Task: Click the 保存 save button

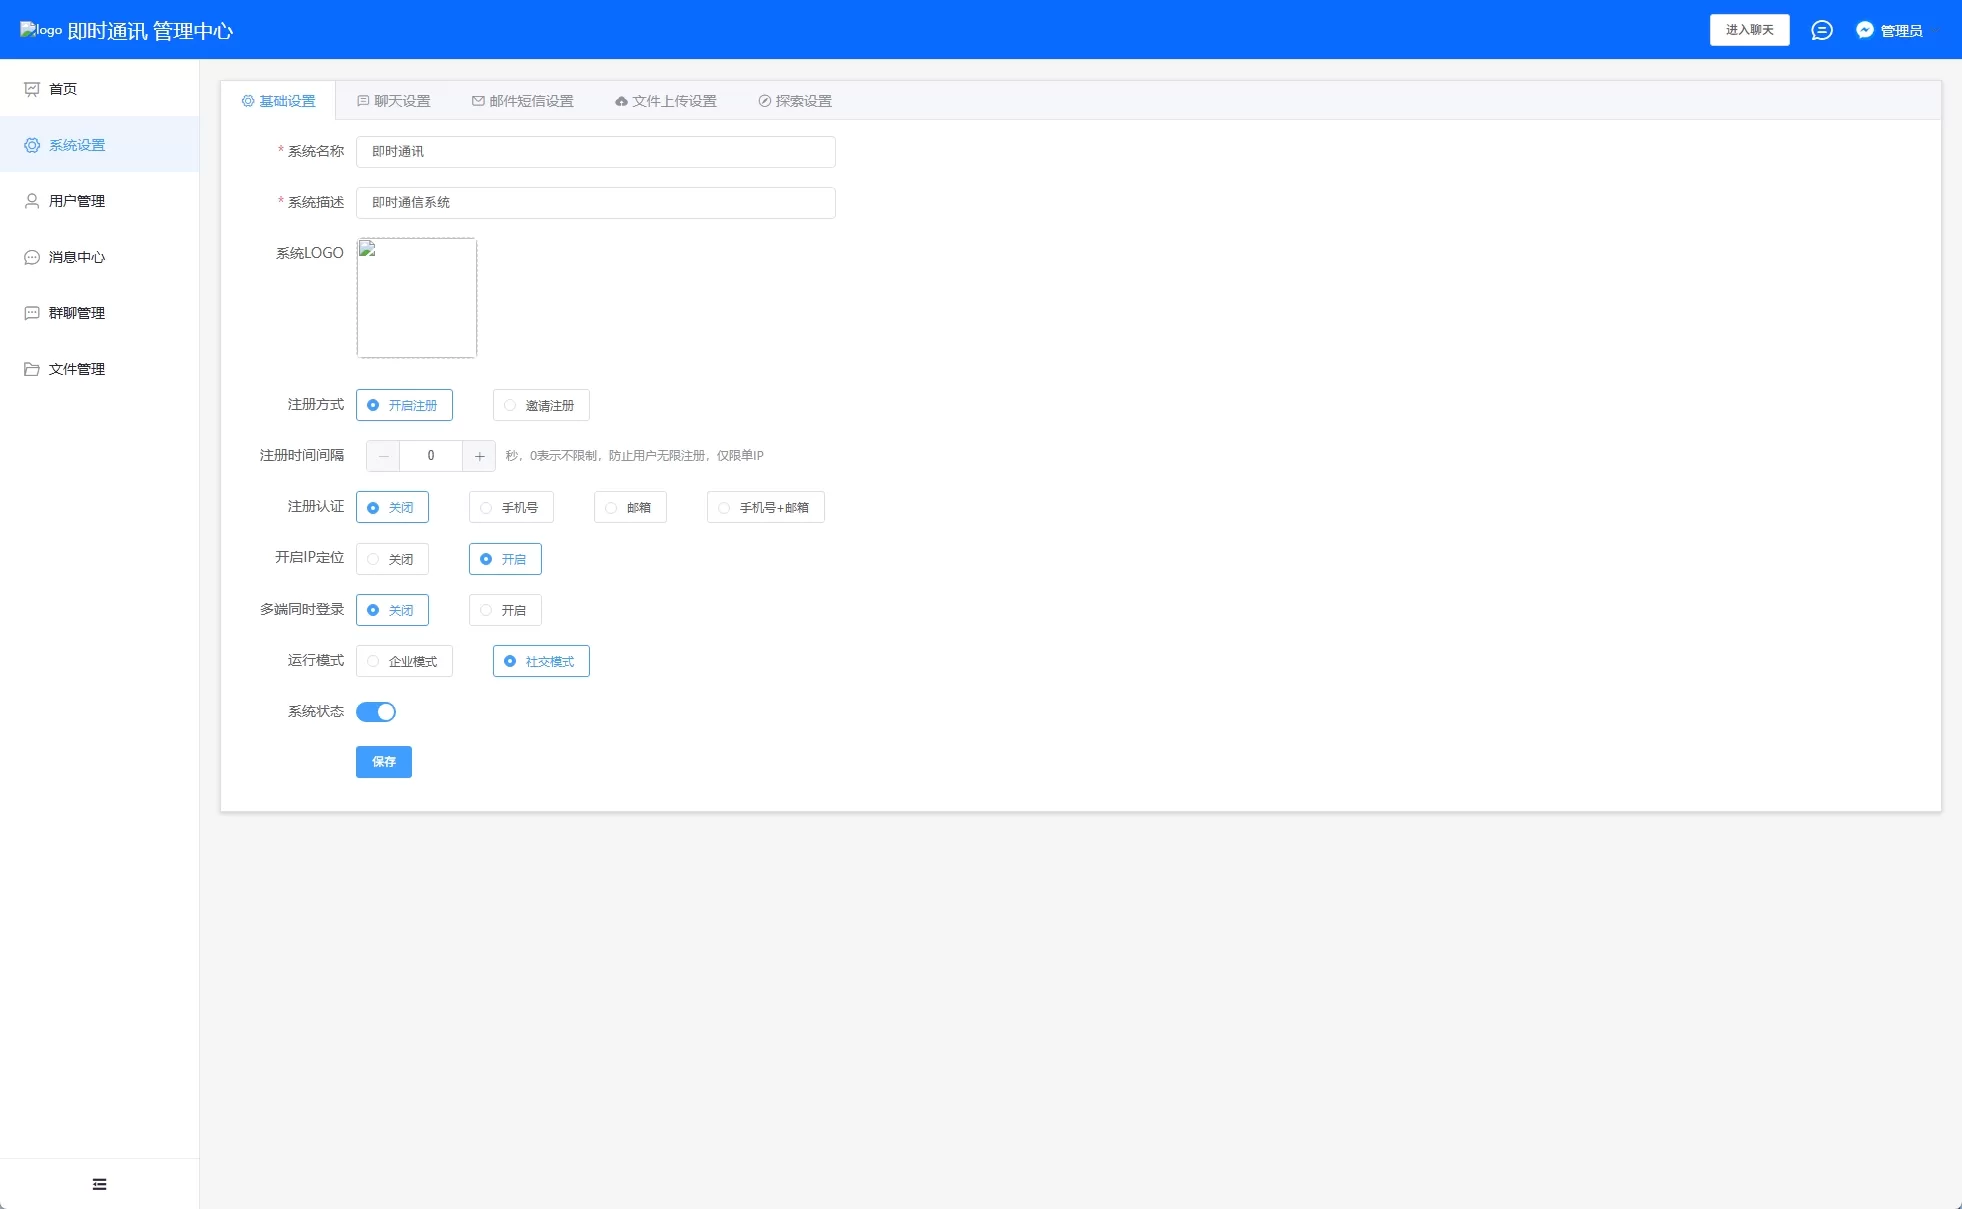Action: click(383, 762)
